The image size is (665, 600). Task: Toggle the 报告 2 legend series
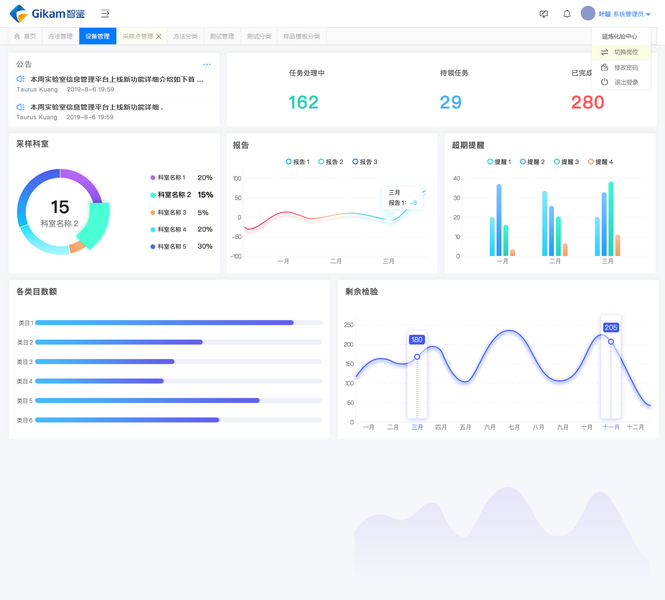coord(331,162)
